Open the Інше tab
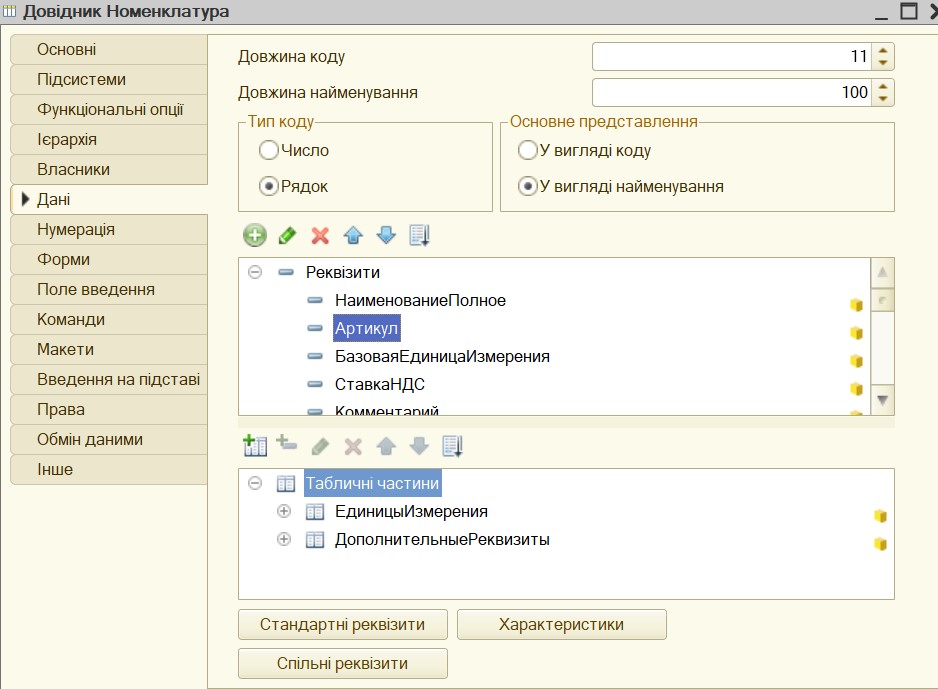Image resolution: width=938 pixels, height=689 pixels. point(109,470)
